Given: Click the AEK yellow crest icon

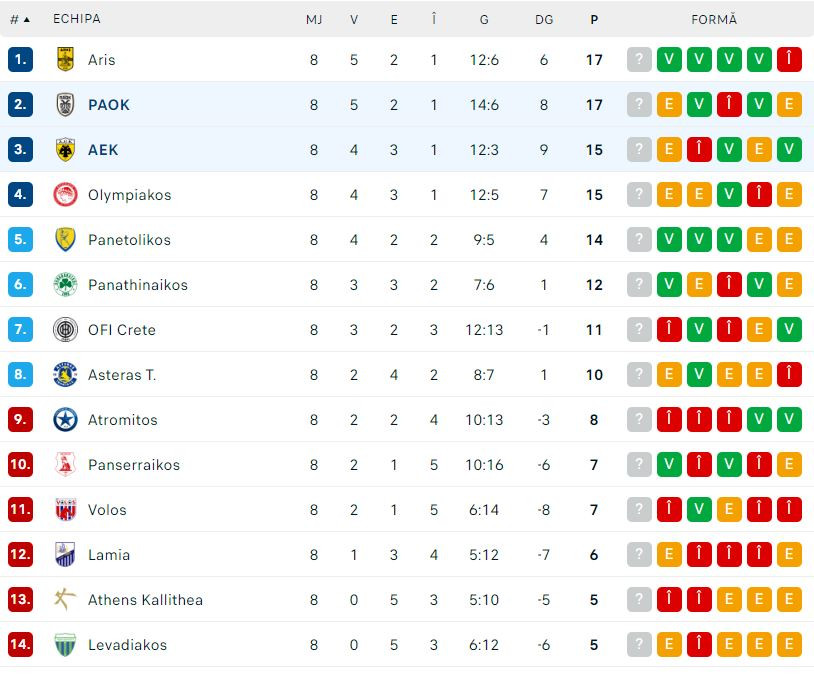Looking at the screenshot, I should coord(66,150).
